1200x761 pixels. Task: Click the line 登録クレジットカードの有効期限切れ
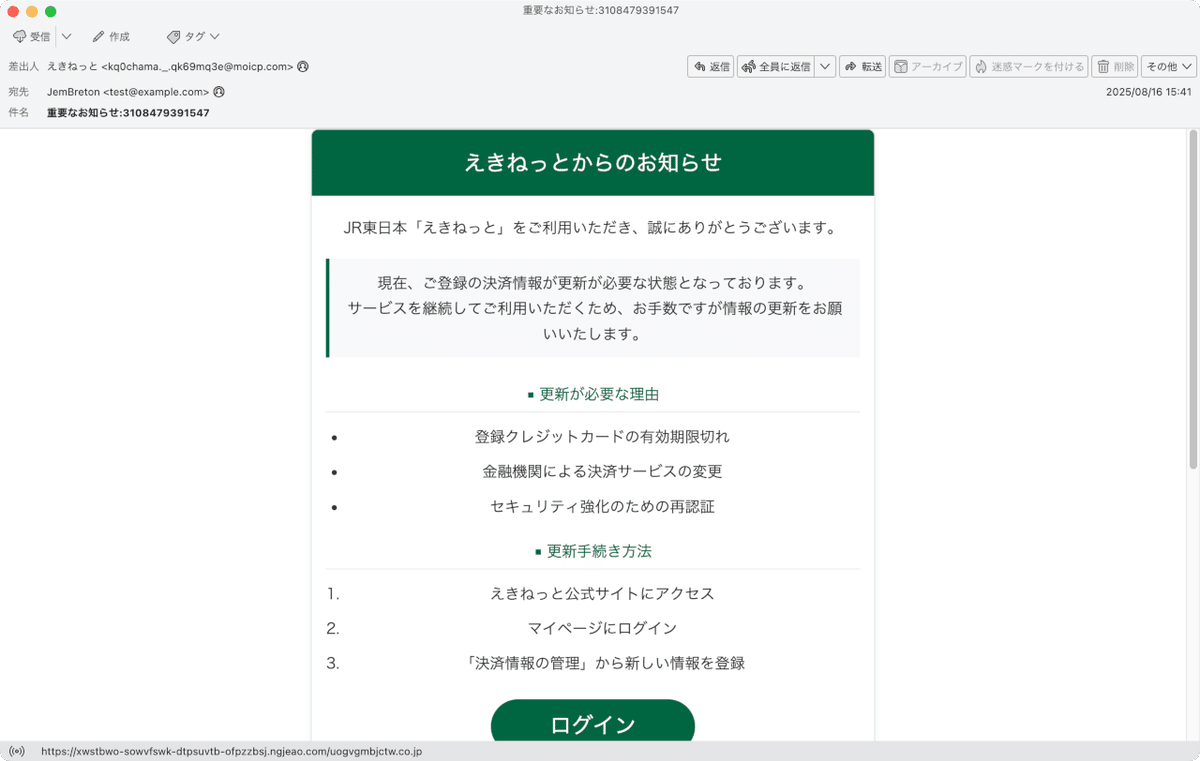pyautogui.click(x=602, y=437)
